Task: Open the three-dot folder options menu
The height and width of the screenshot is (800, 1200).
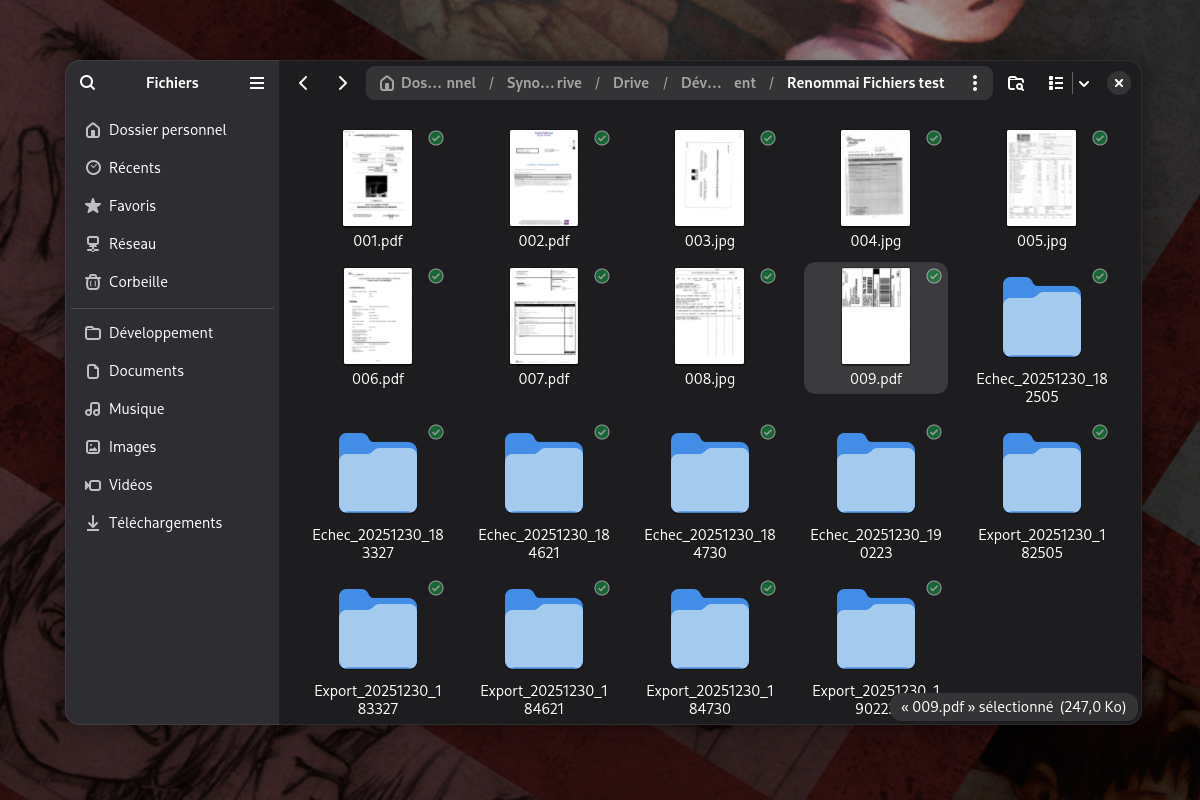Action: click(974, 83)
